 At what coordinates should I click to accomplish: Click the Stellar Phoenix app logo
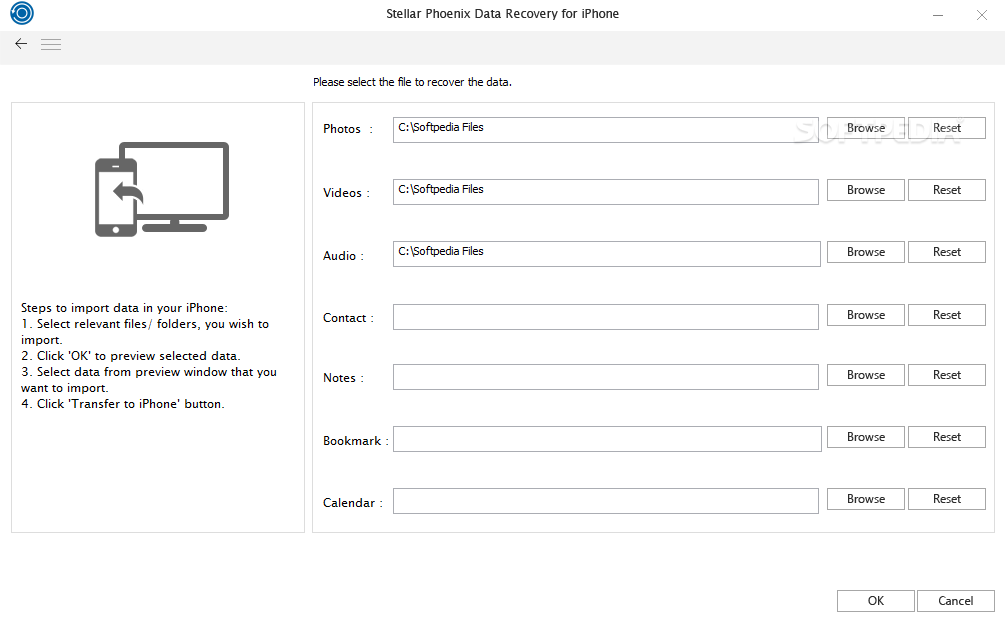(22, 13)
